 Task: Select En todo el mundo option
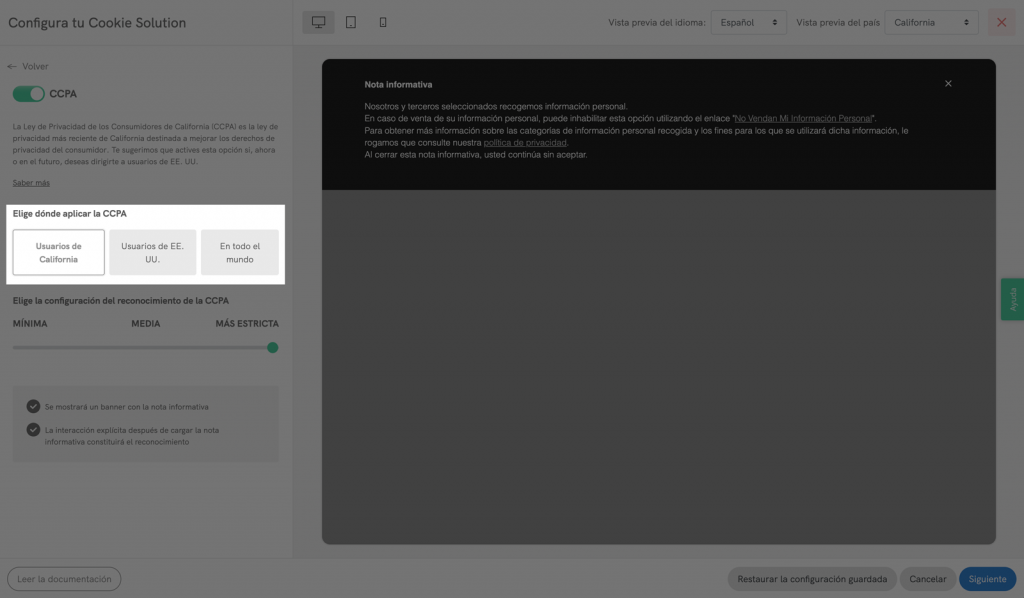[x=240, y=252]
